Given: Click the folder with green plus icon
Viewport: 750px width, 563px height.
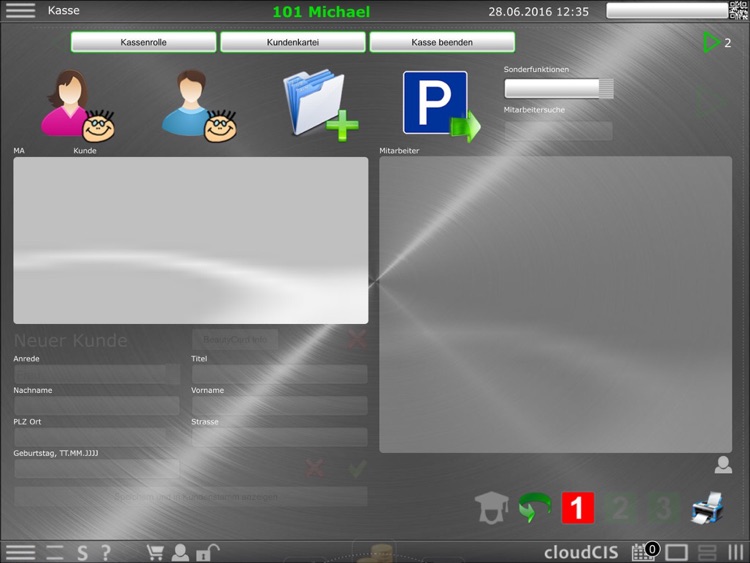Looking at the screenshot, I should (x=320, y=105).
